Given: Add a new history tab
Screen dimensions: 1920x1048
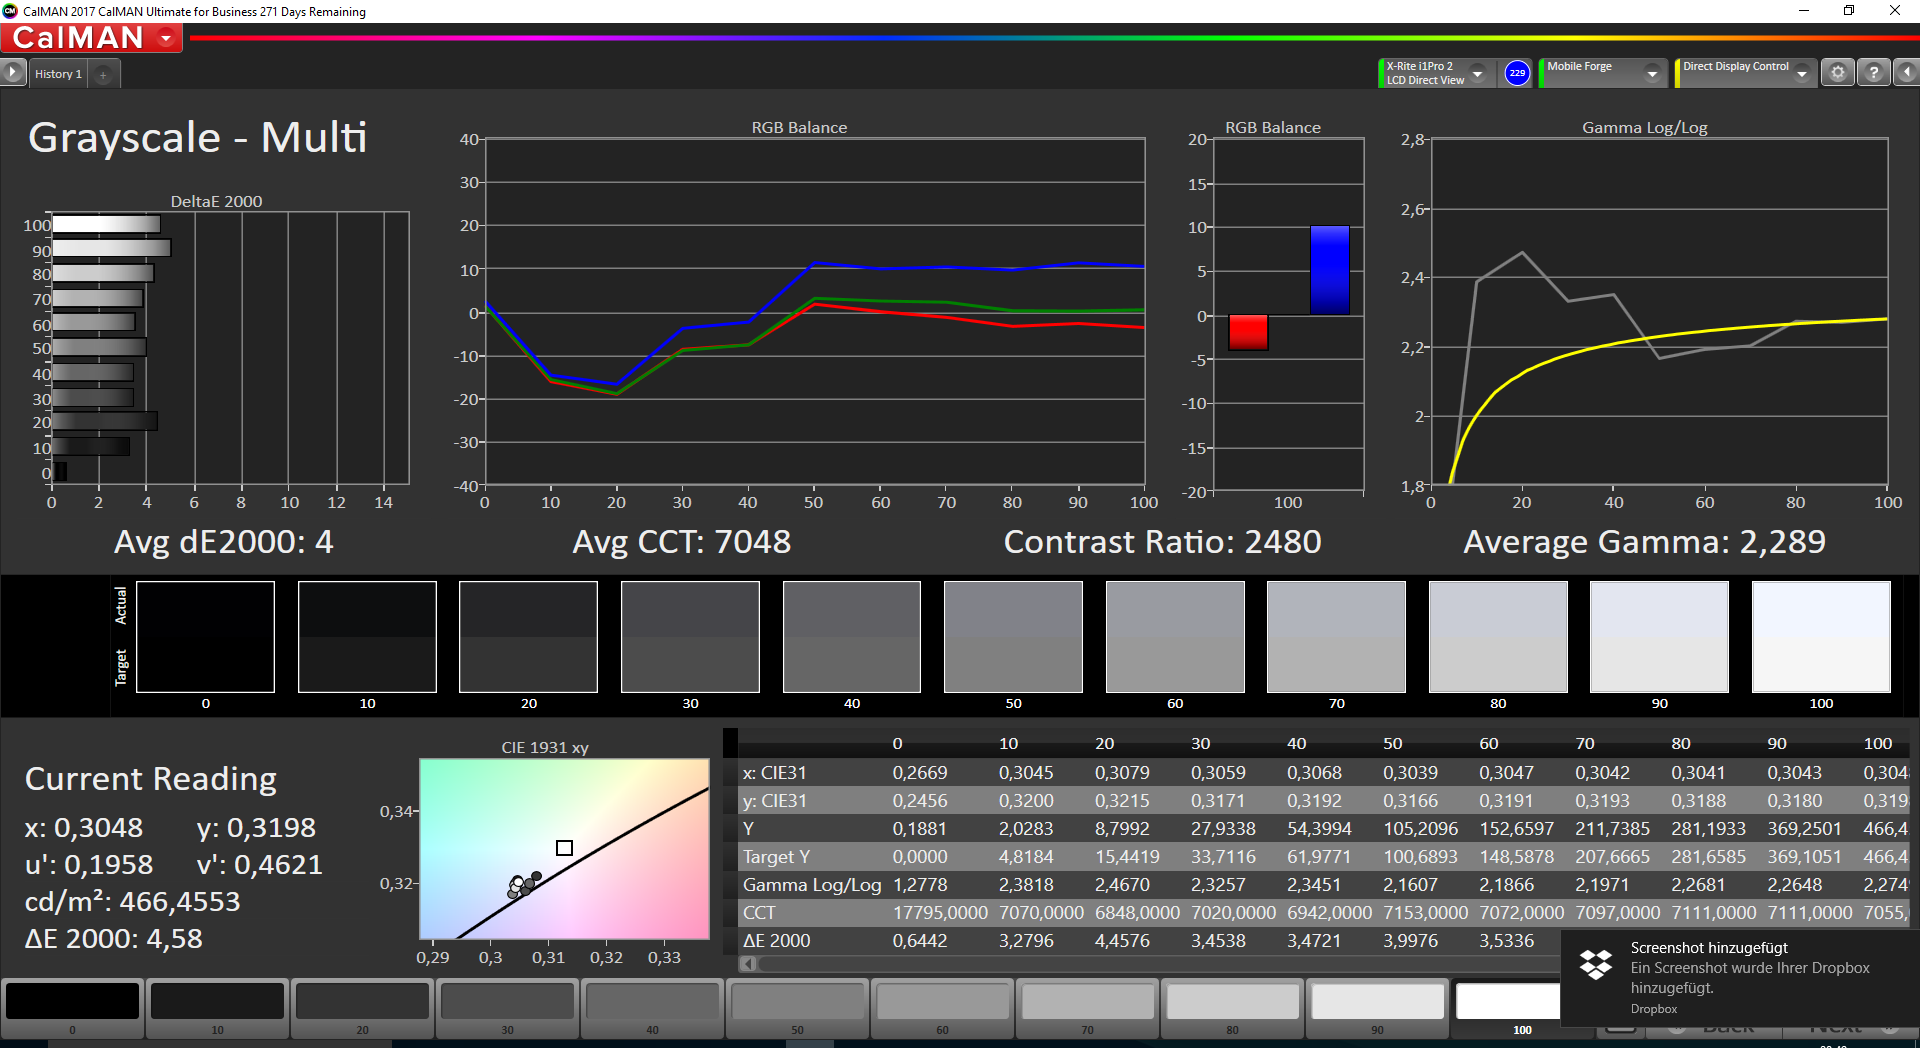Looking at the screenshot, I should 103,74.
